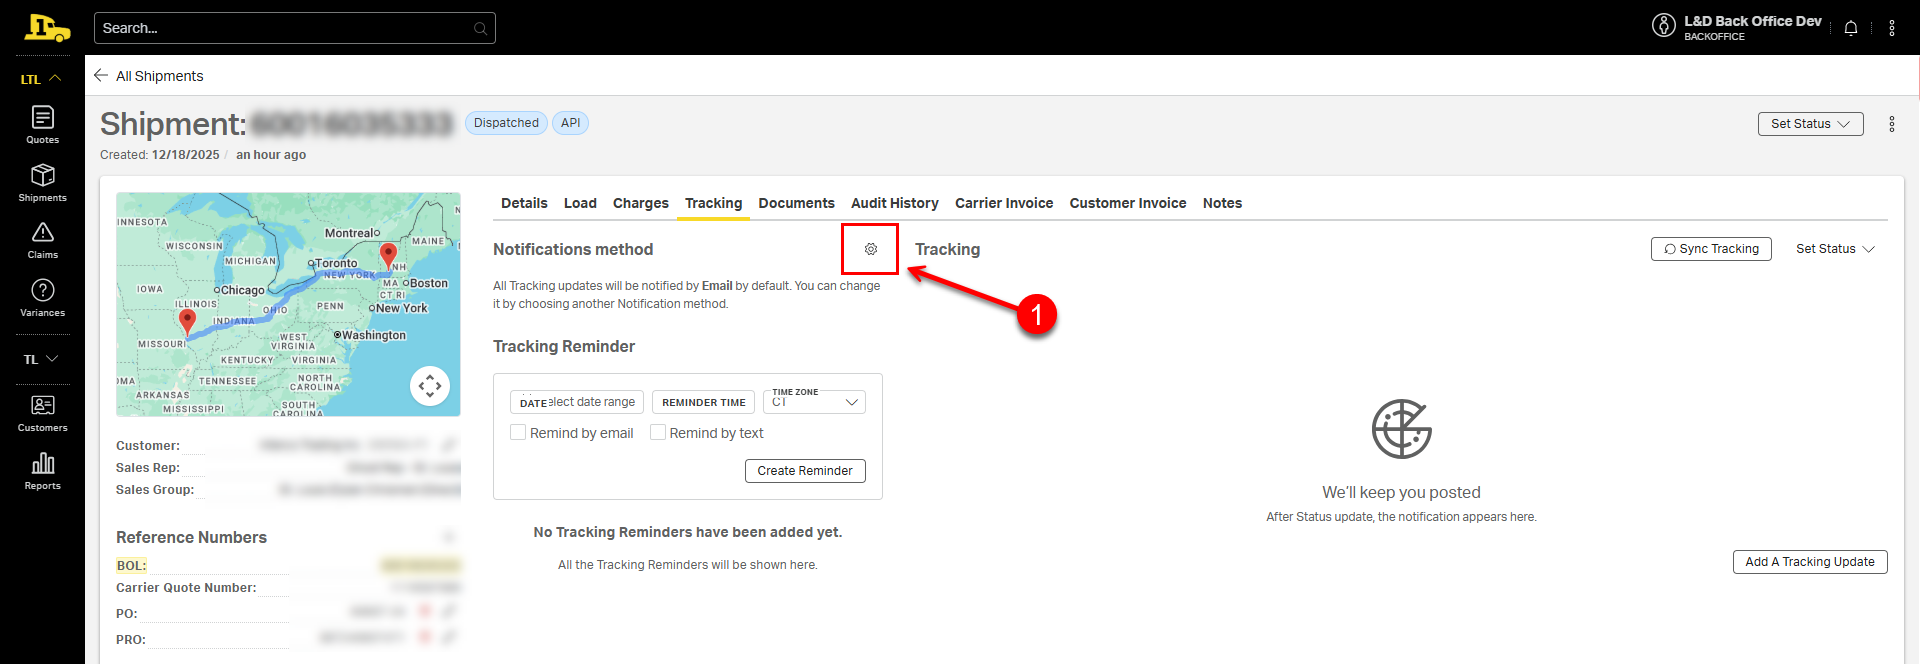Click the yellow truck logo

47,28
